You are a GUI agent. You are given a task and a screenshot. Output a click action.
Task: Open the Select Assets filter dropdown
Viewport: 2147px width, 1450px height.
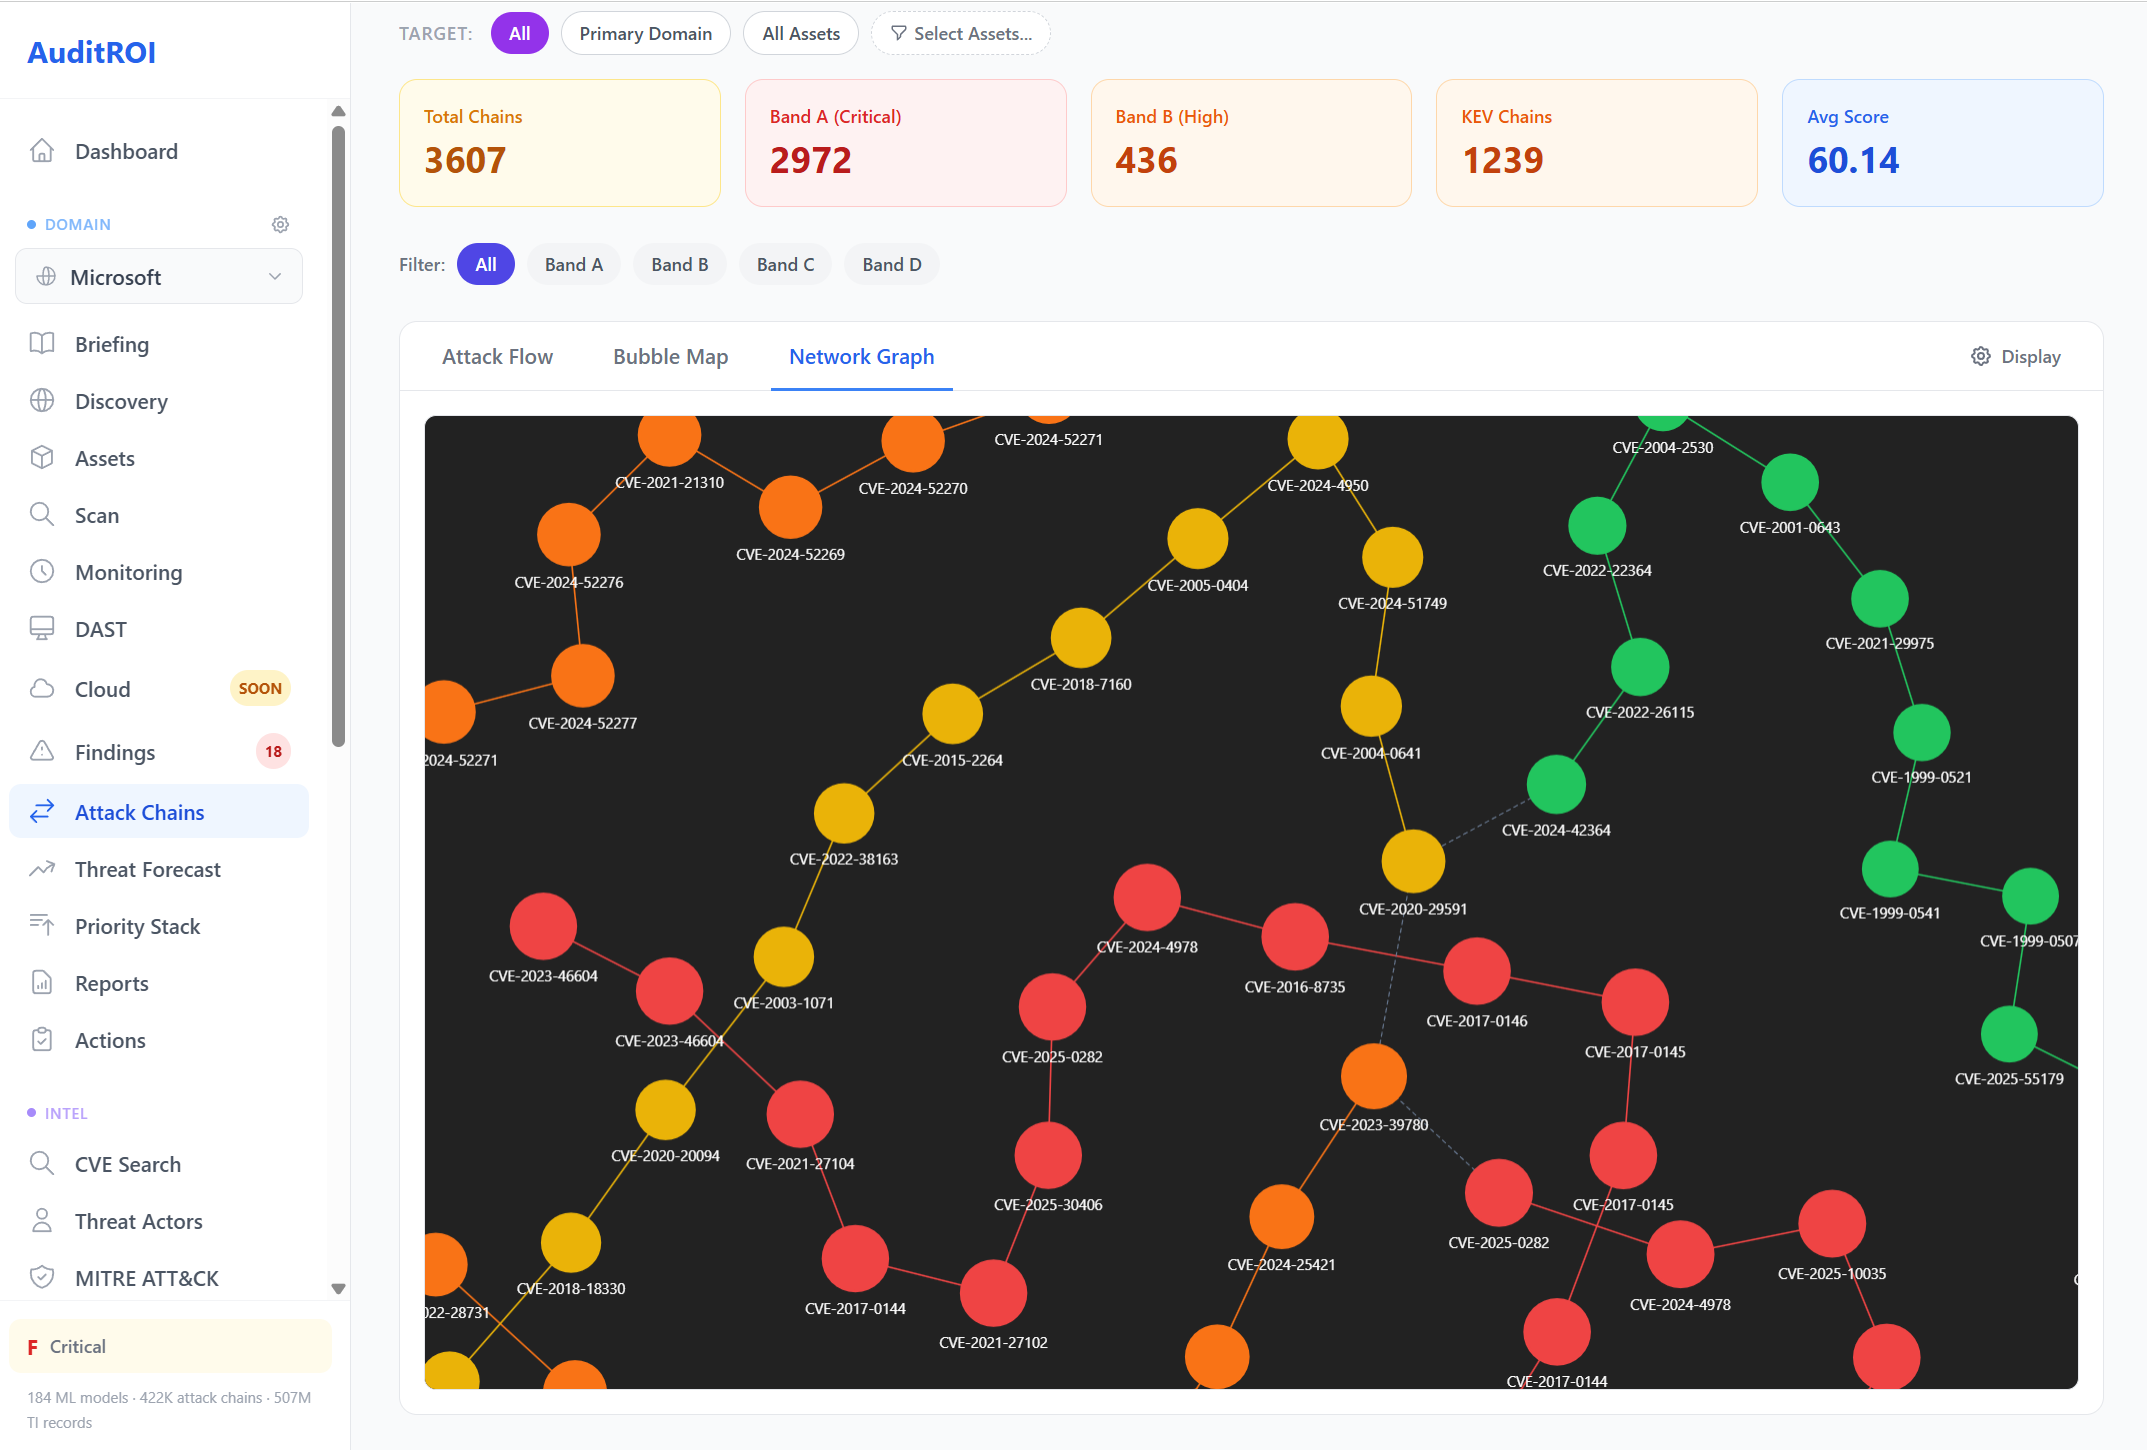tap(960, 33)
